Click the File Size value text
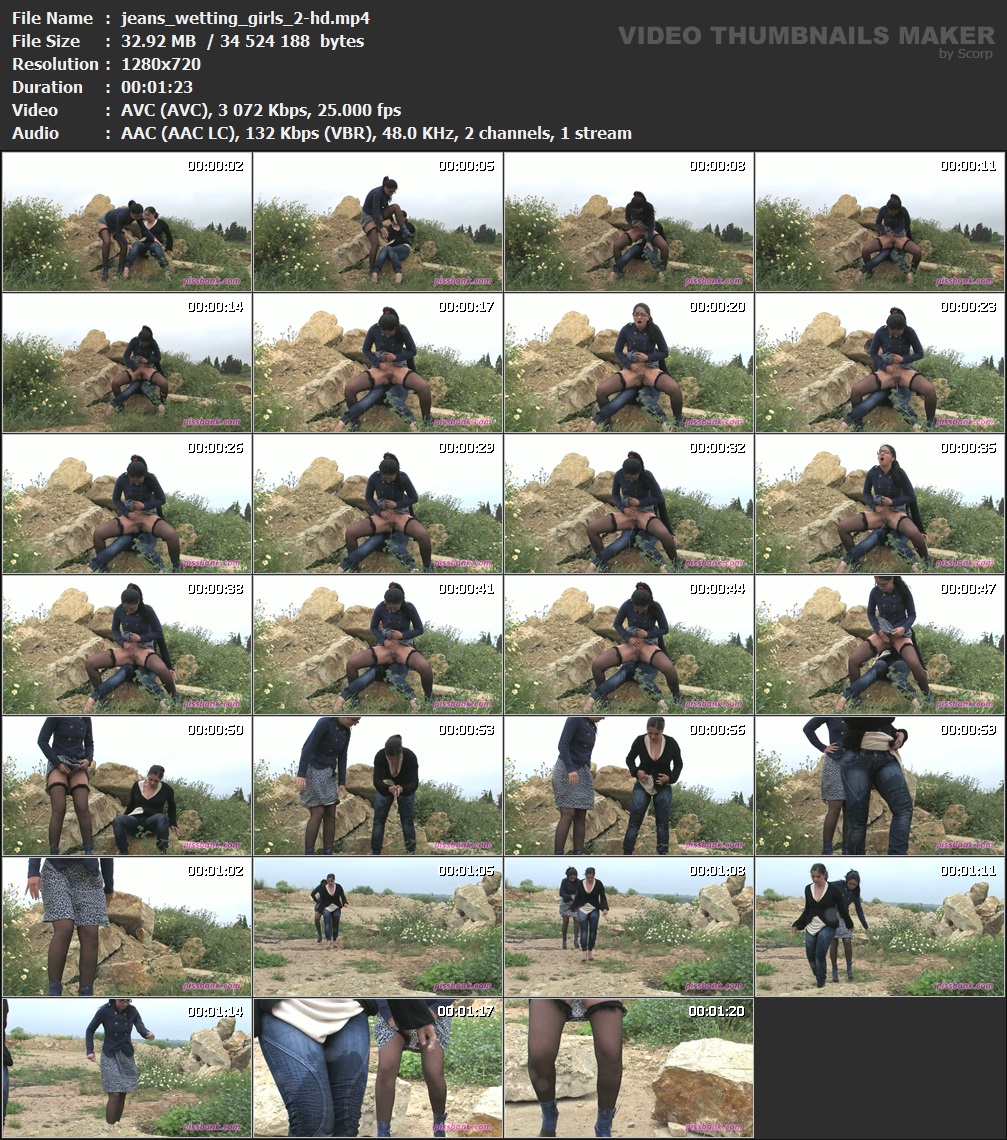This screenshot has width=1007, height=1140. [242, 41]
